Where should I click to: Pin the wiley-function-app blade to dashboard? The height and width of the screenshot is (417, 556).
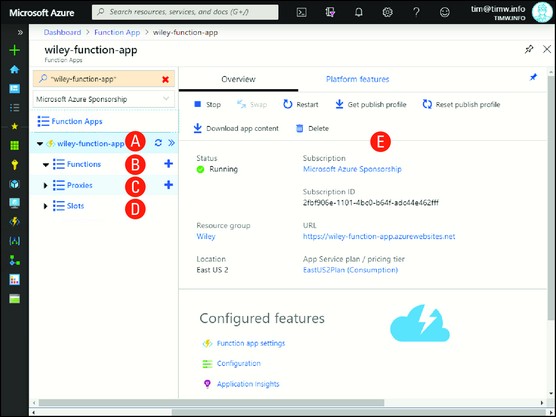[x=529, y=49]
